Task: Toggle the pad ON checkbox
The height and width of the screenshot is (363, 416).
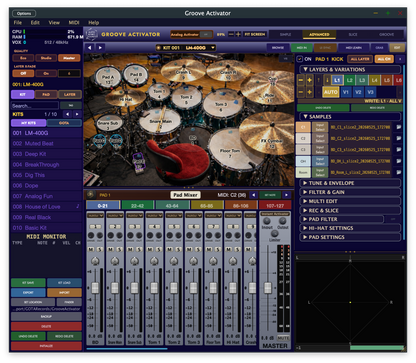Action: 300,59
